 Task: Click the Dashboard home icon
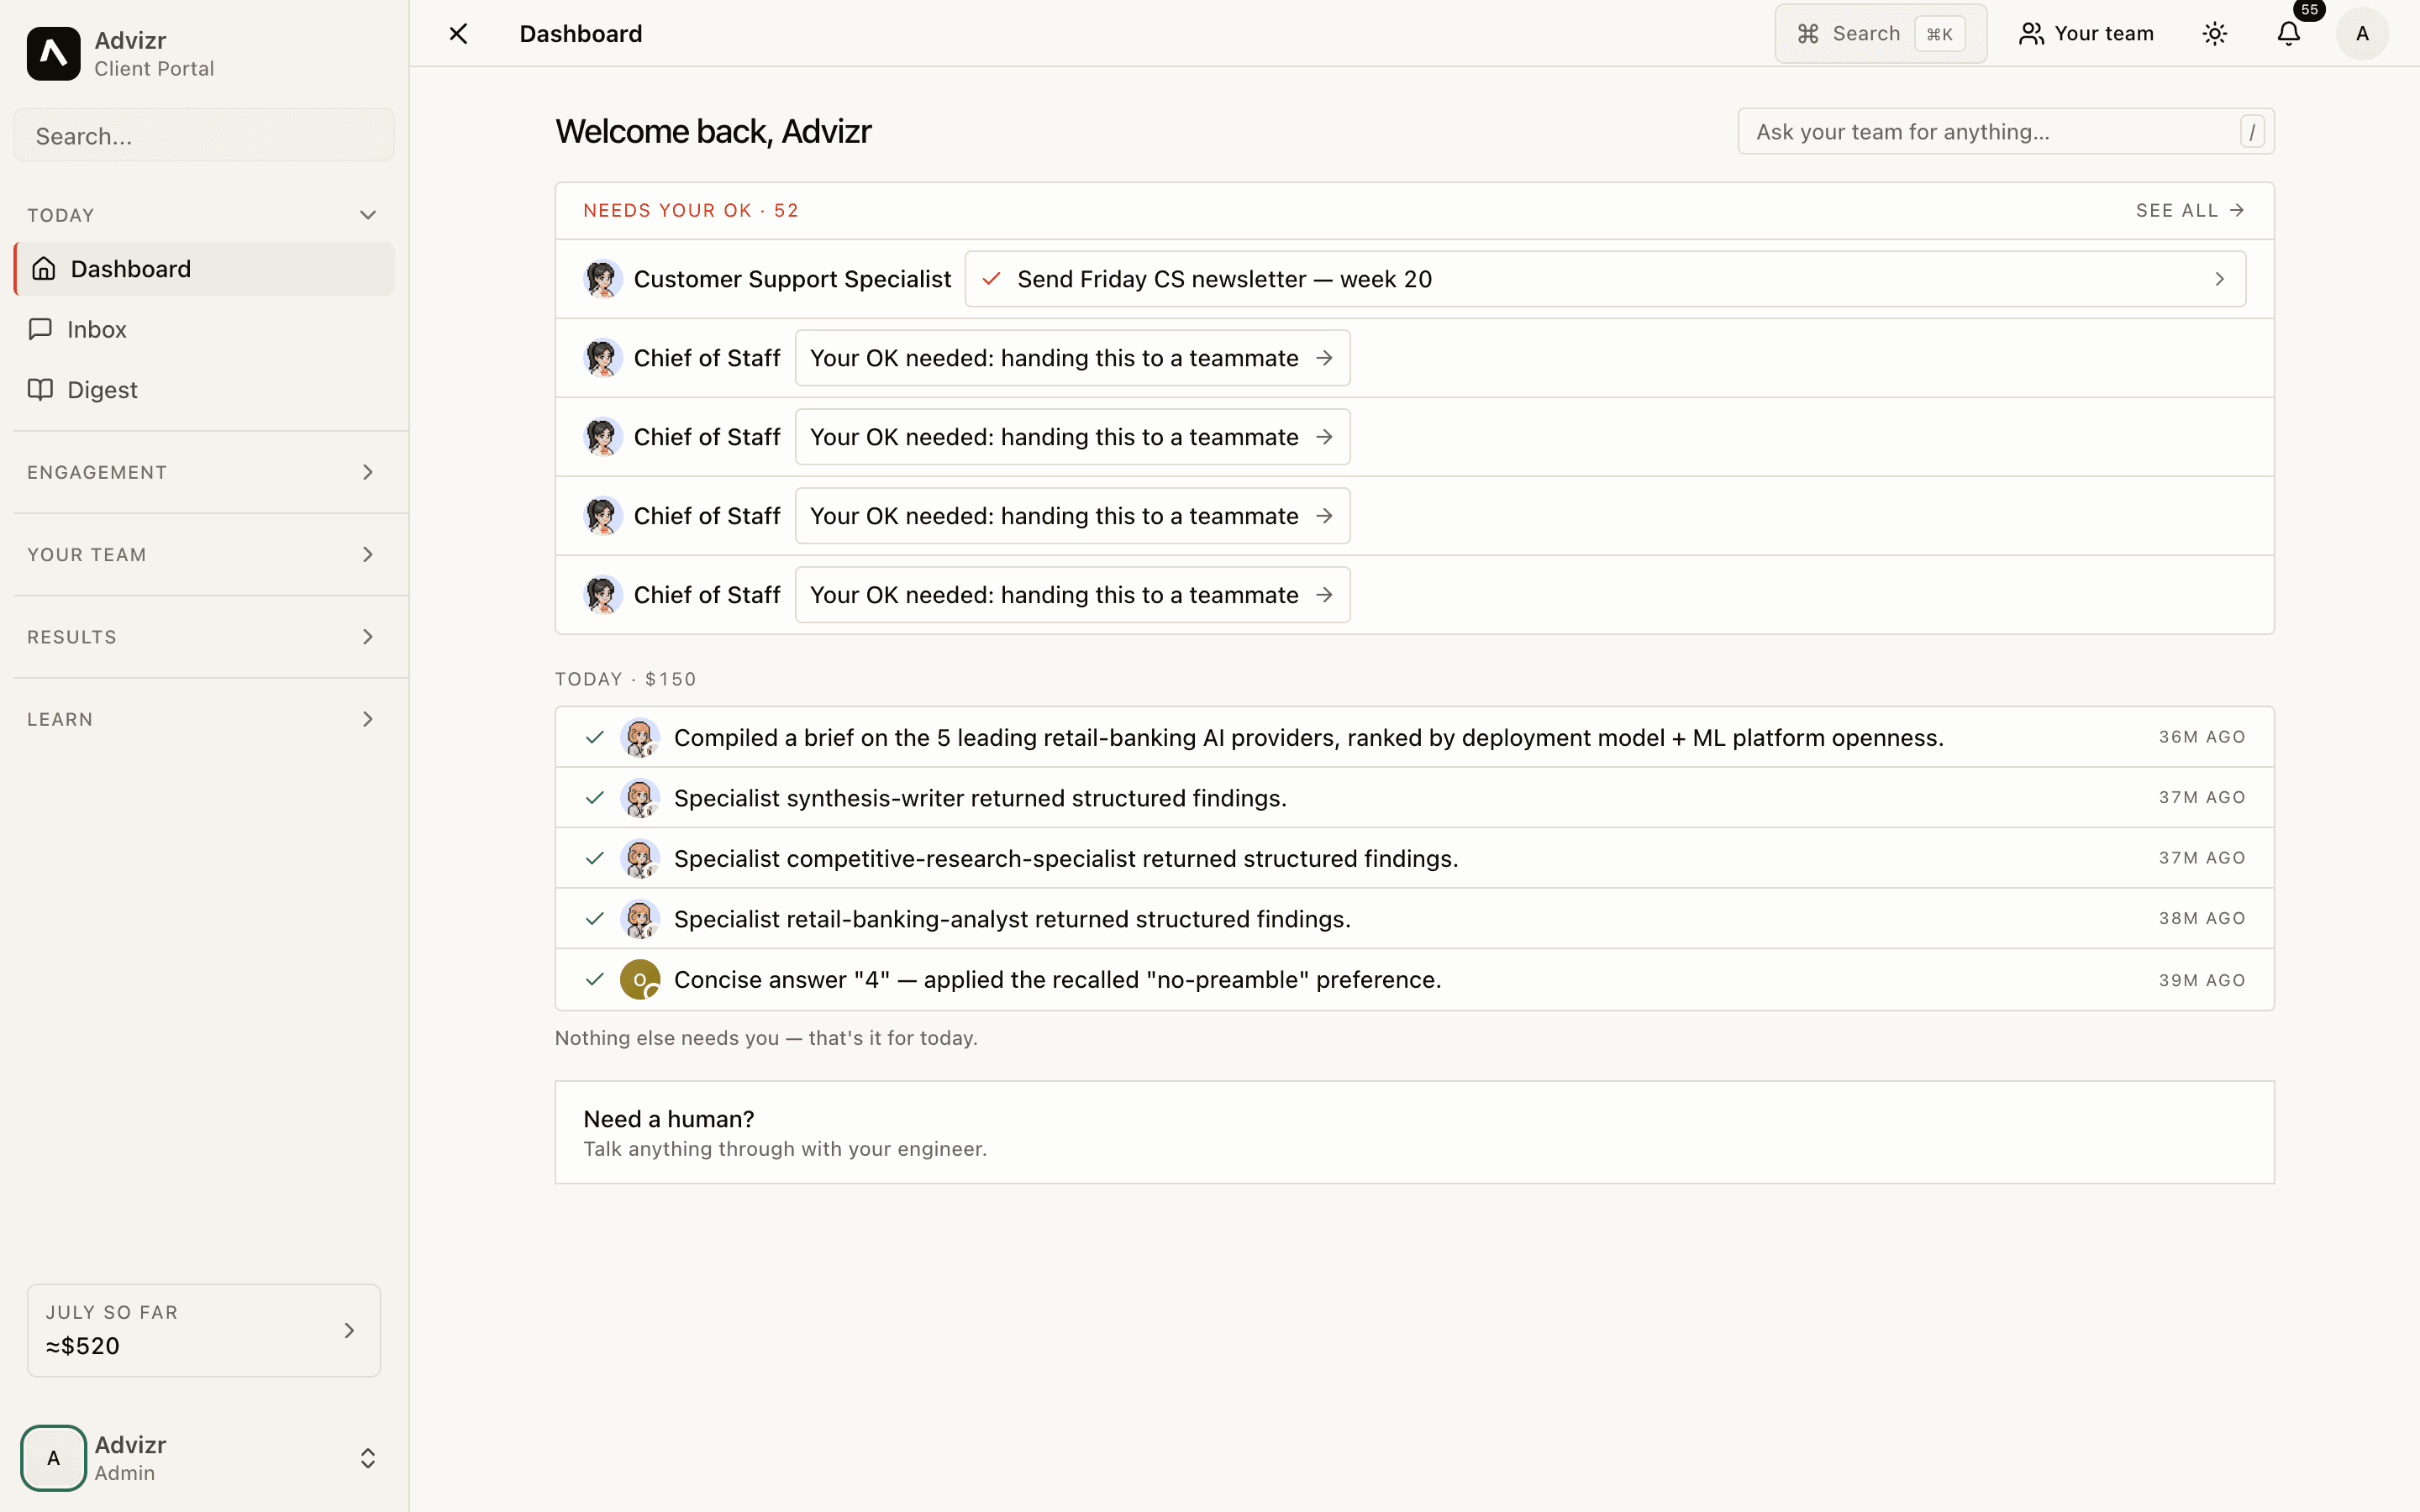click(43, 269)
